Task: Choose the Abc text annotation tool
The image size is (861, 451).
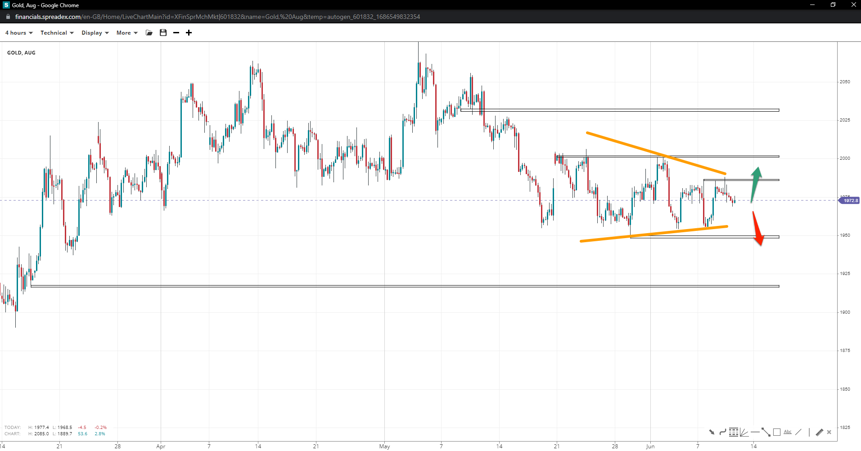Action: click(x=788, y=432)
